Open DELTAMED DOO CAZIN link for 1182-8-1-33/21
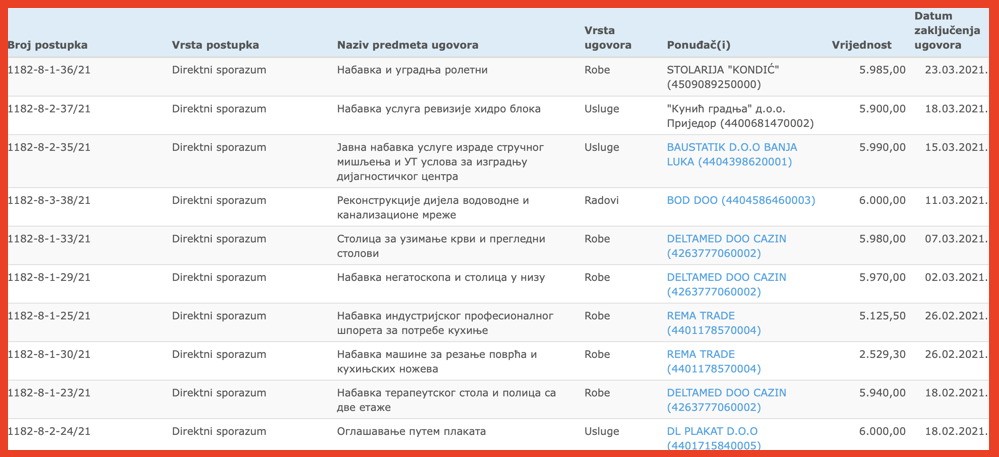Viewport: 999px width, 457px height. [x=726, y=246]
